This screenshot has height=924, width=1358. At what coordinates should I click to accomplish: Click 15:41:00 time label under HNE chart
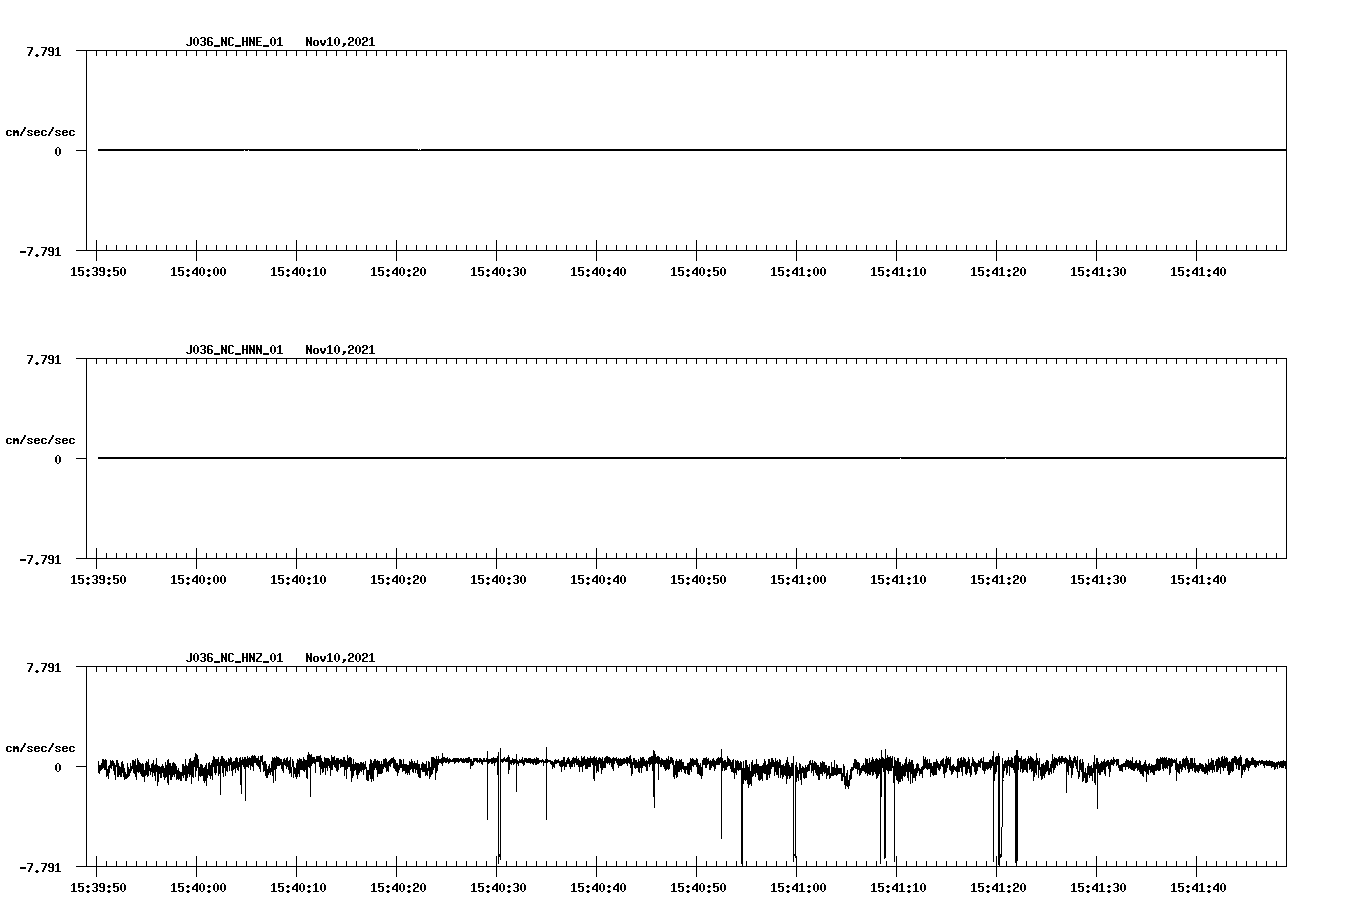[798, 272]
